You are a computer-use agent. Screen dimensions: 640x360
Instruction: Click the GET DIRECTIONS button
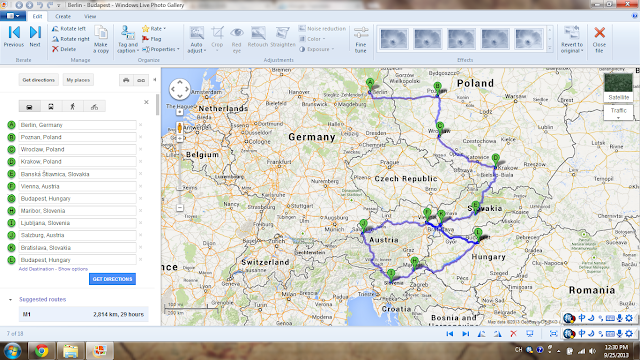pyautogui.click(x=112, y=279)
